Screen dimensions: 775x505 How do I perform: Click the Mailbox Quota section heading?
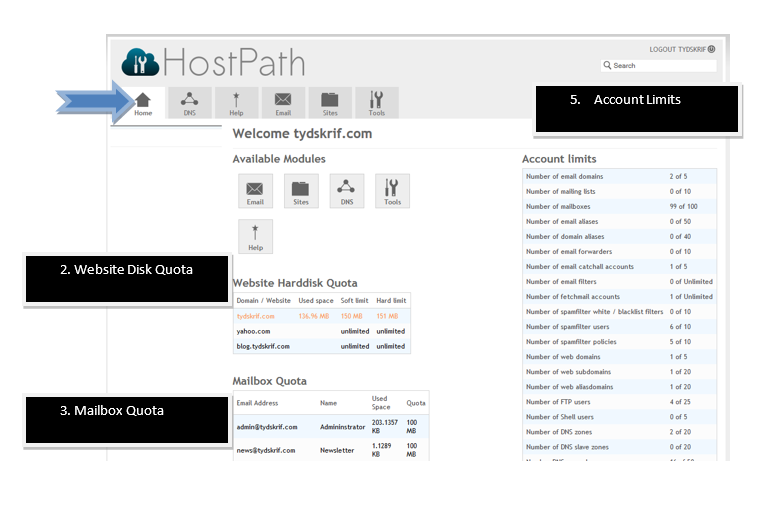[x=269, y=381]
